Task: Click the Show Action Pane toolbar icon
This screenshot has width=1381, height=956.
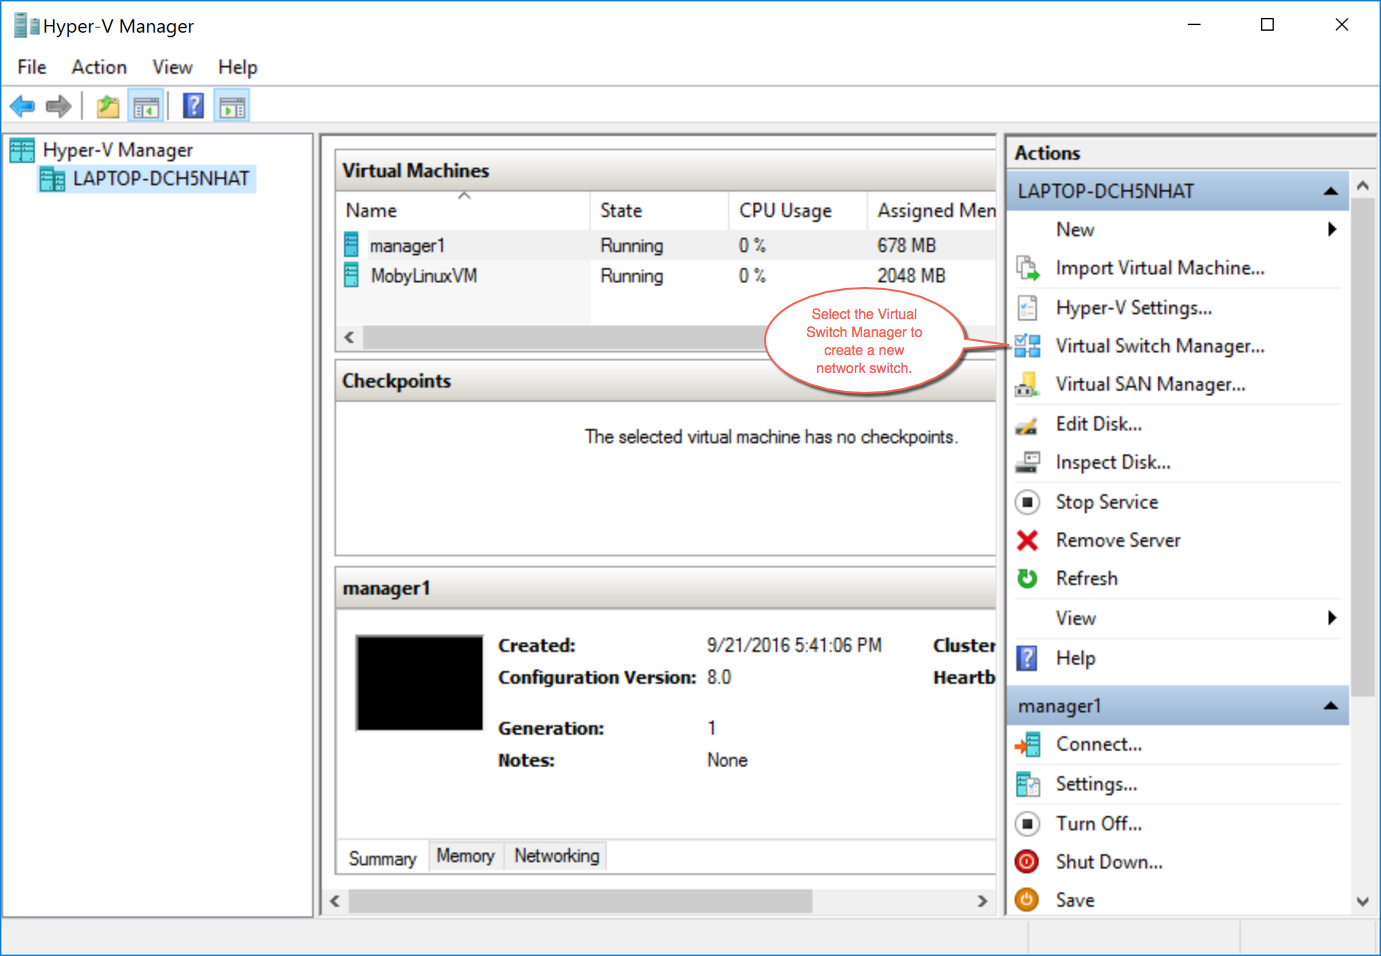Action: [231, 104]
